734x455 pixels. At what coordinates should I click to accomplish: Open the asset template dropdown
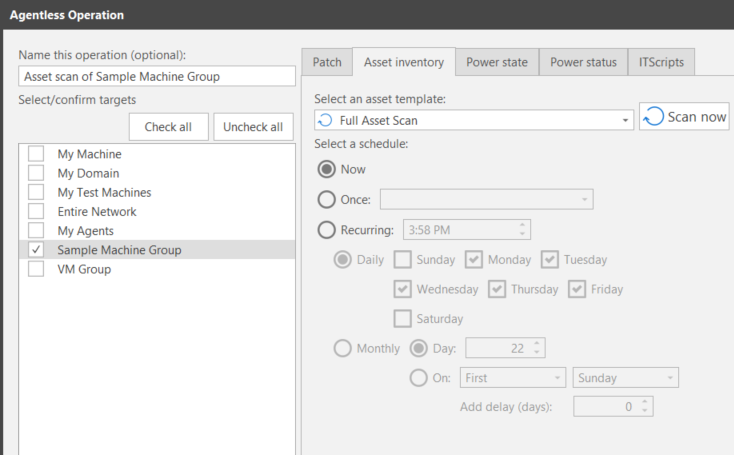626,120
